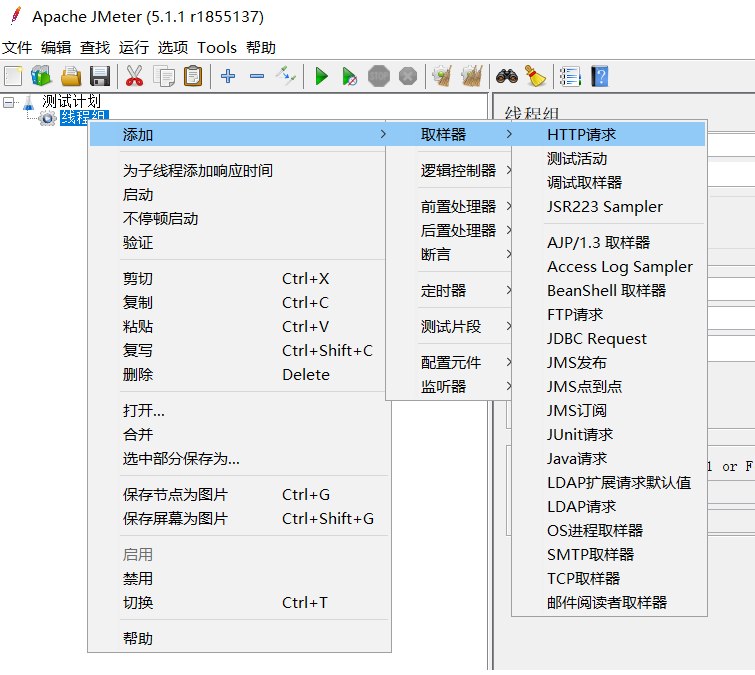Viewport: 755px width, 675px height.
Task: Expand the 后置处理器 submenu
Action: click(449, 231)
